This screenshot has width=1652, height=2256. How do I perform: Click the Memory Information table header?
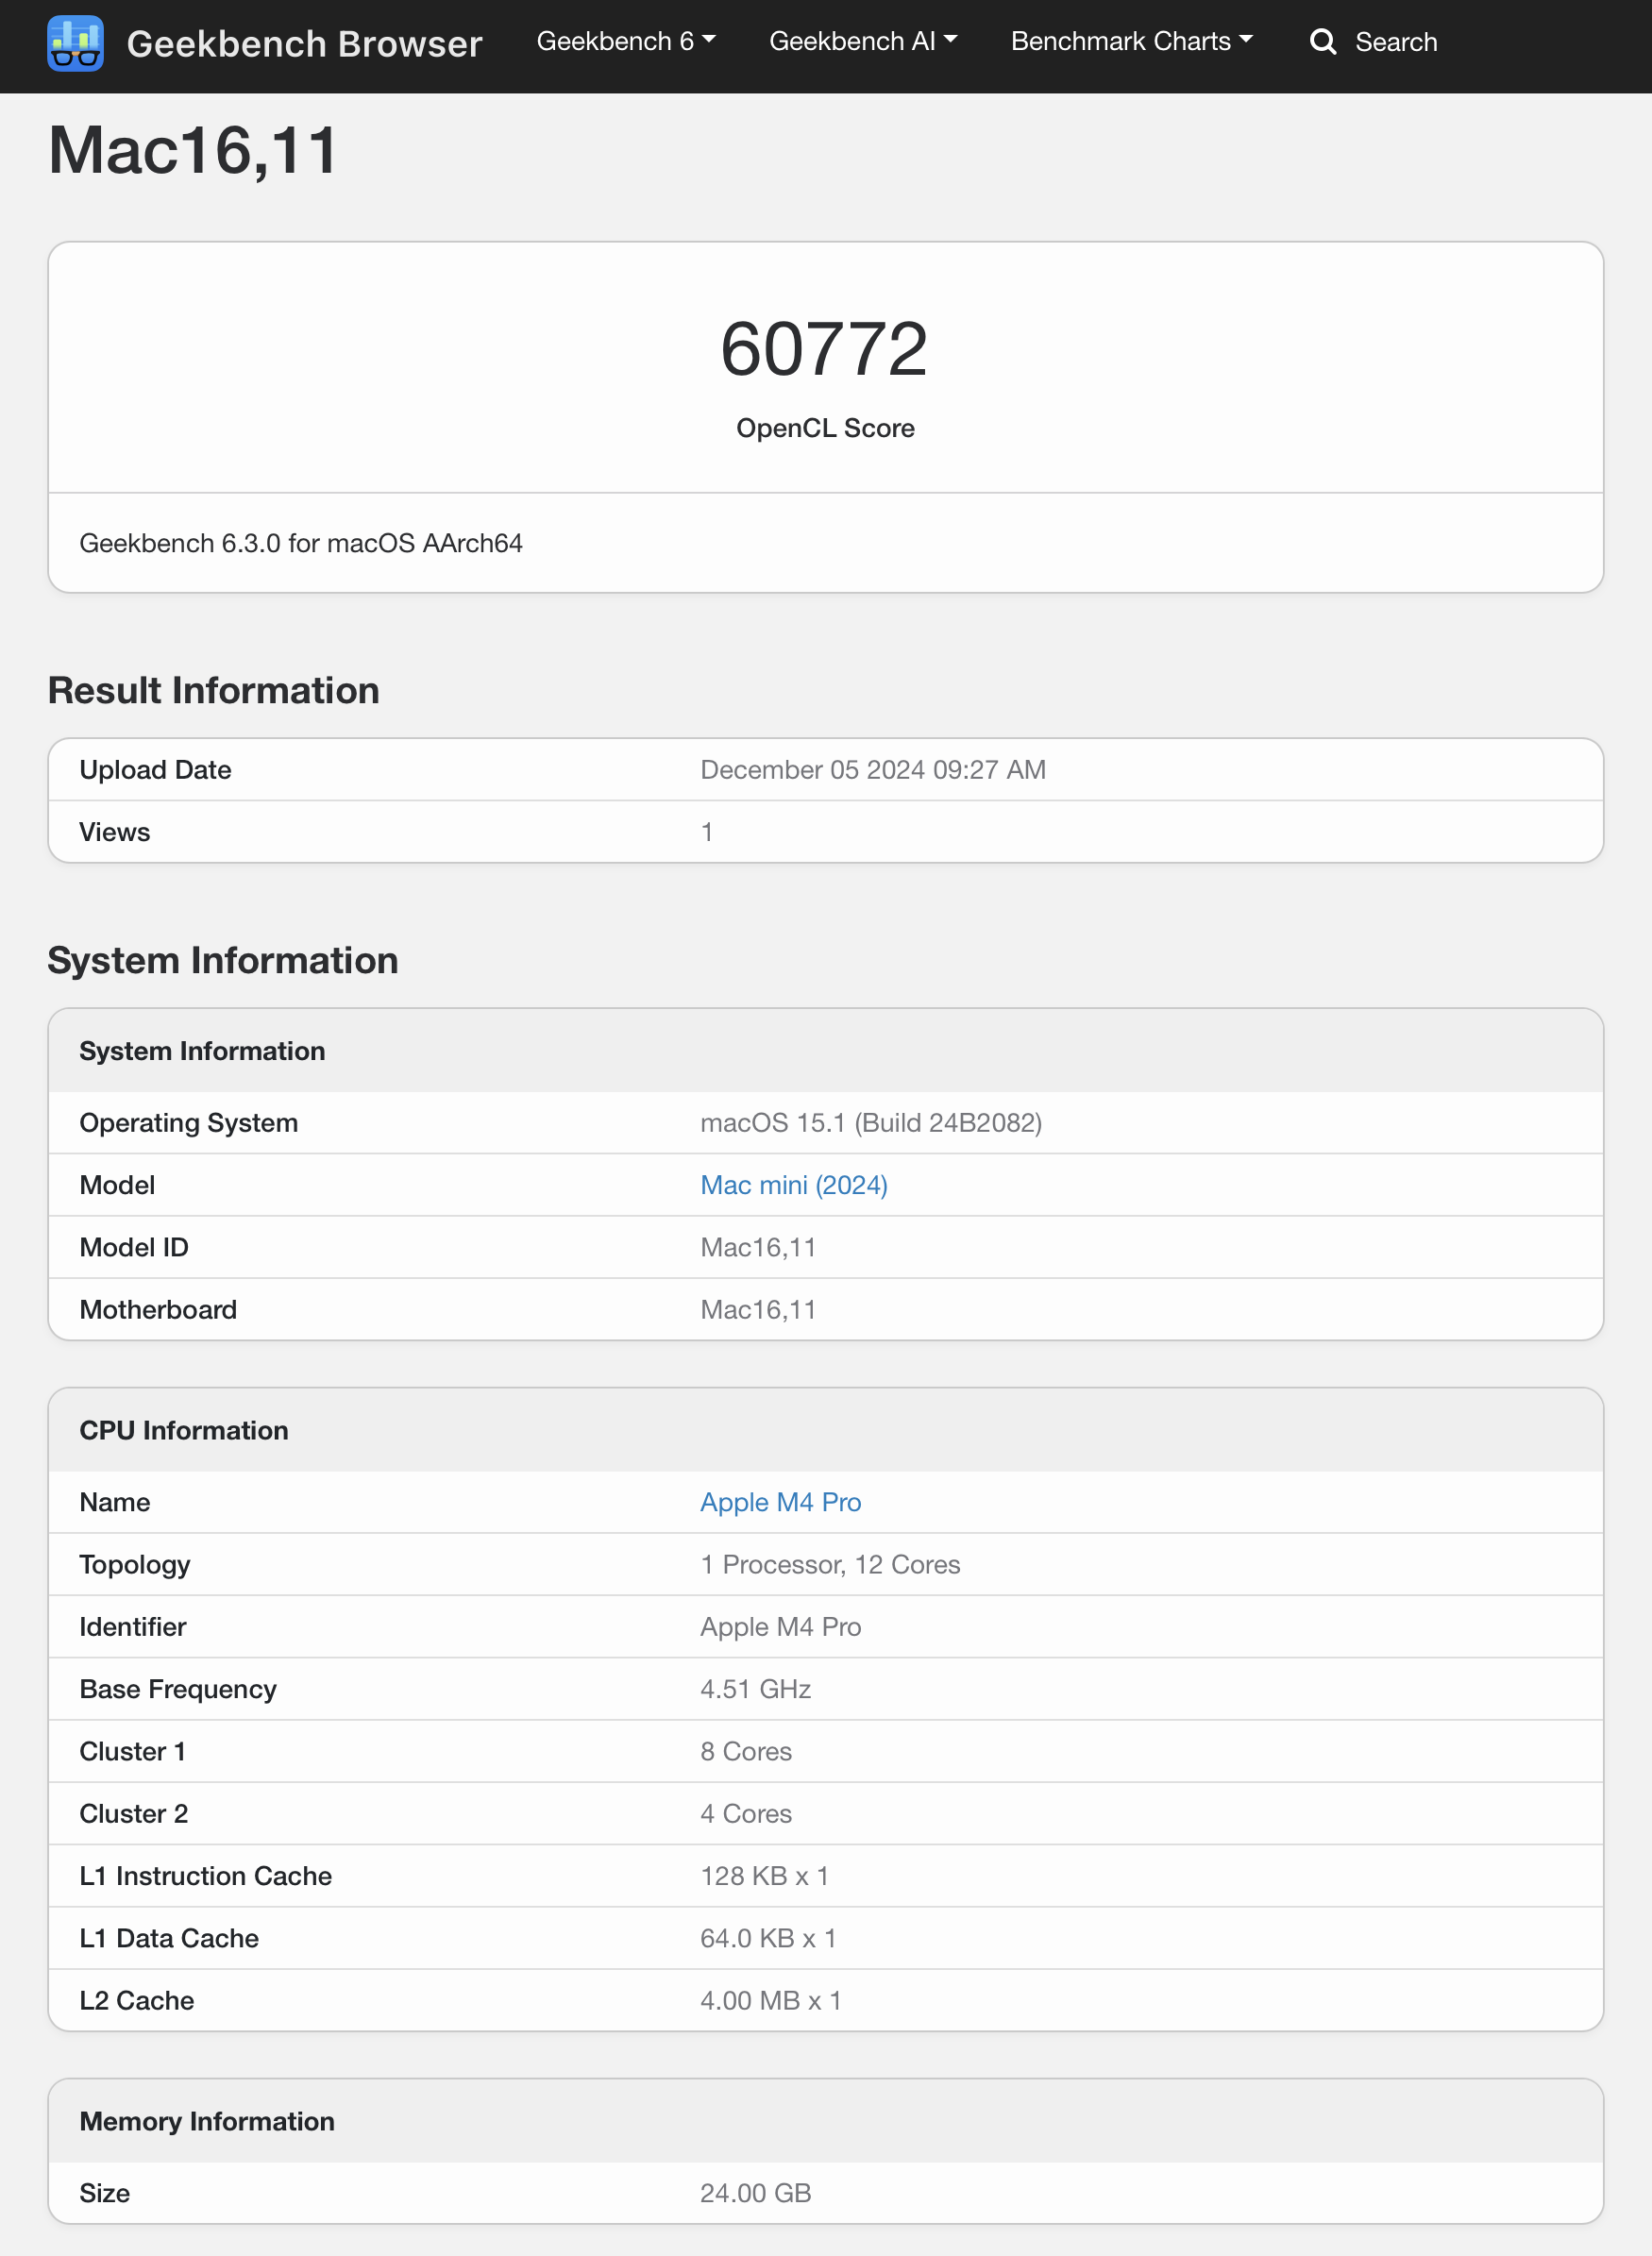click(x=206, y=2121)
